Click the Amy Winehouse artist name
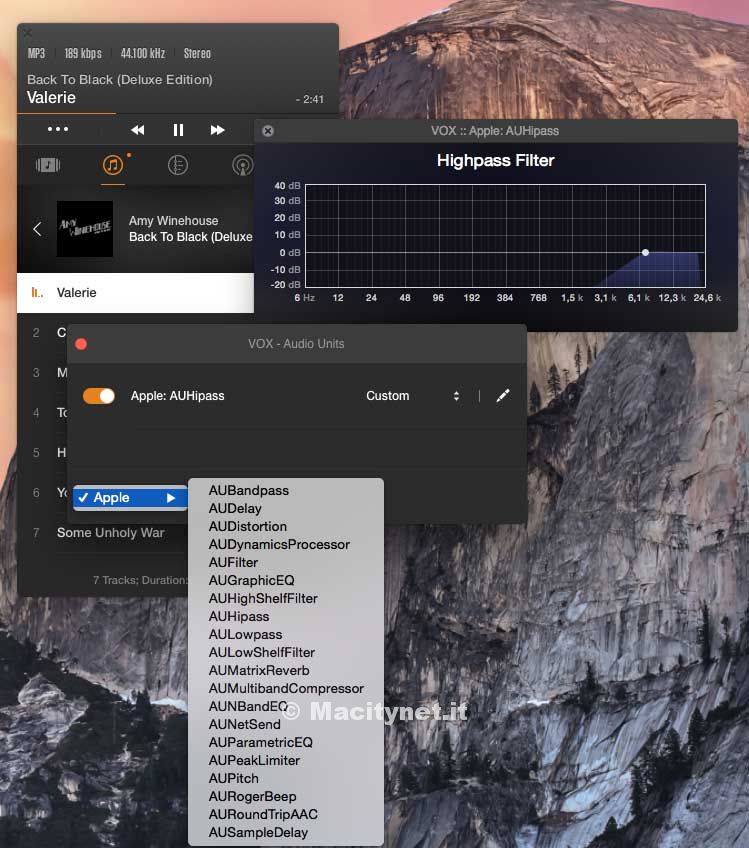The image size is (749, 848). coord(174,221)
